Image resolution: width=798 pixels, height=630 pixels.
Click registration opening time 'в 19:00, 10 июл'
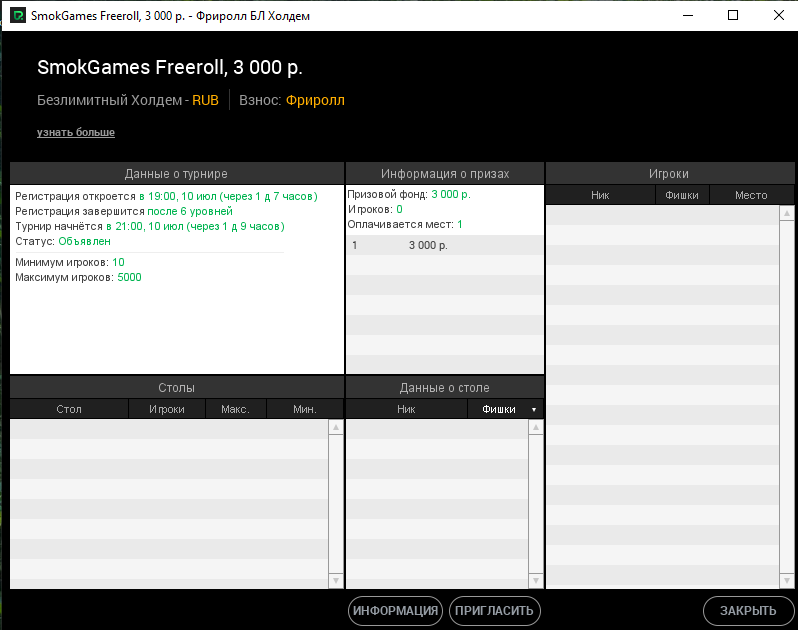point(178,196)
